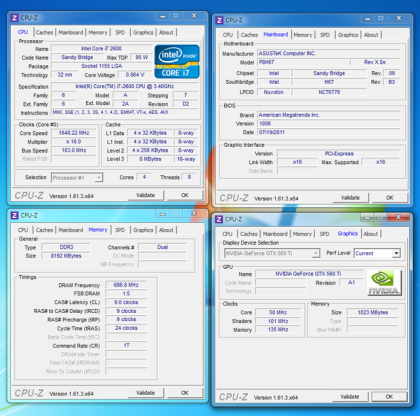420x416 pixels.
Task: Click the processor name field Intel Core i7 2600
Action: tap(101, 49)
